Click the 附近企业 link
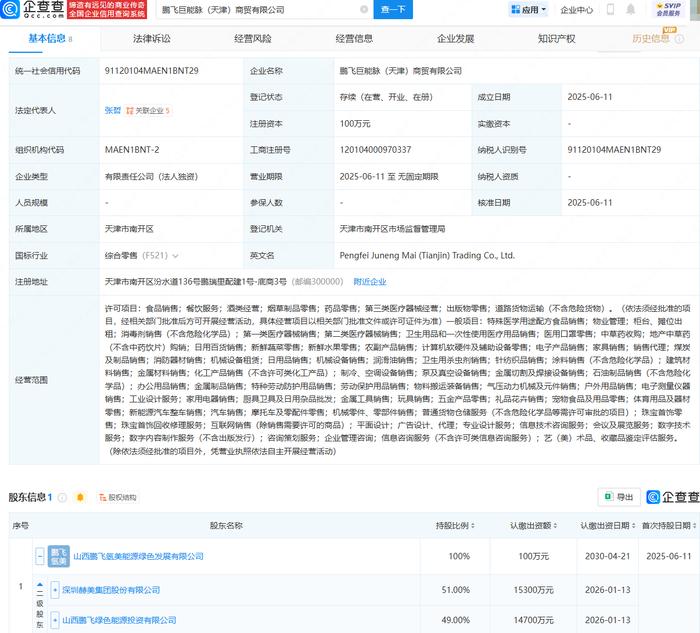The width and height of the screenshot is (700, 633). pyautogui.click(x=370, y=282)
